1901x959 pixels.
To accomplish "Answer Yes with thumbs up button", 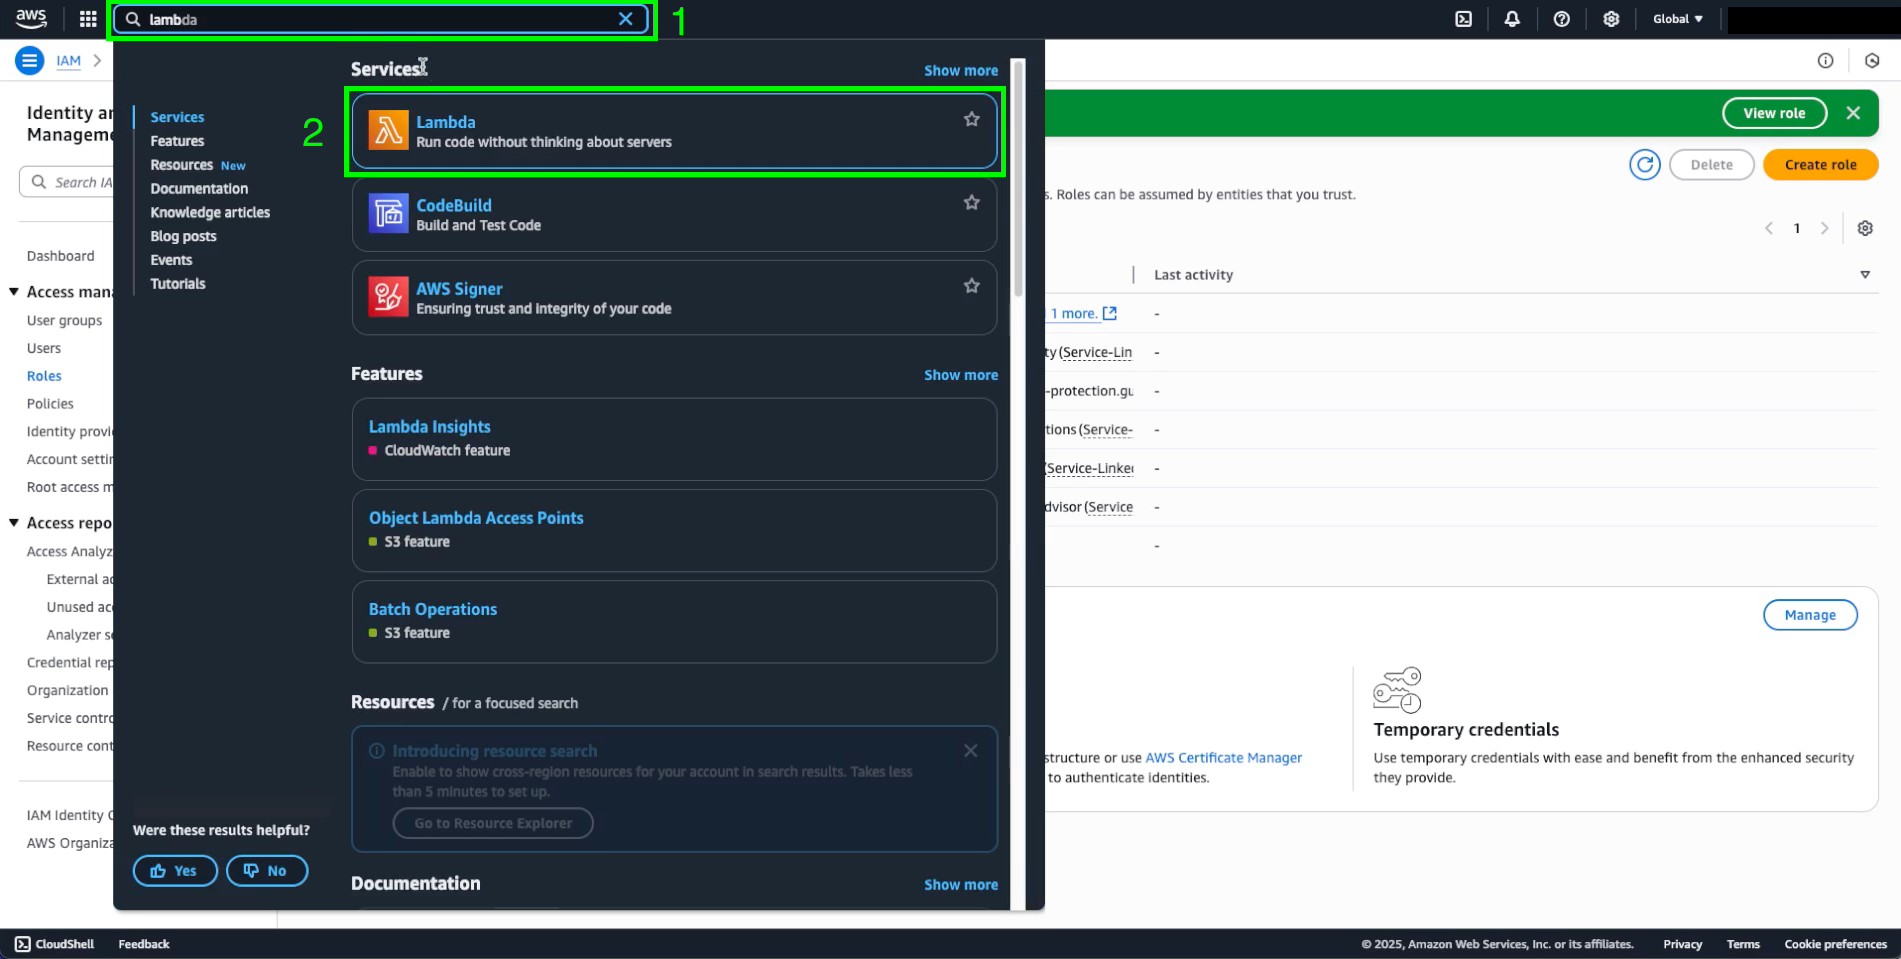I will (x=175, y=871).
